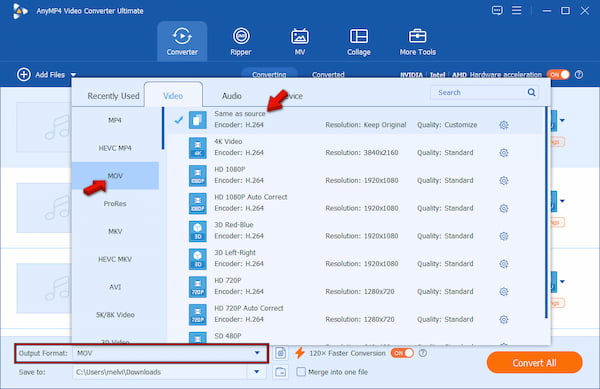Screen dimensions: 600x389
Task: Click the feedback chat icon in title bar
Action: (x=497, y=11)
